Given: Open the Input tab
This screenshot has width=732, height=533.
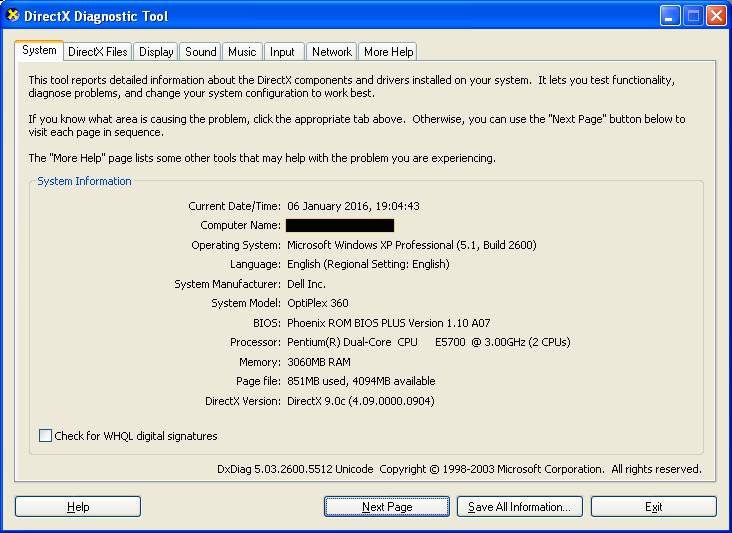Looking at the screenshot, I should click(282, 52).
